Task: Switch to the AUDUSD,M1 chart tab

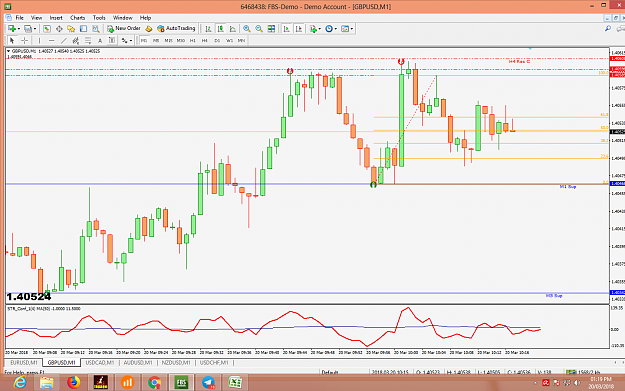Action: [x=138, y=363]
